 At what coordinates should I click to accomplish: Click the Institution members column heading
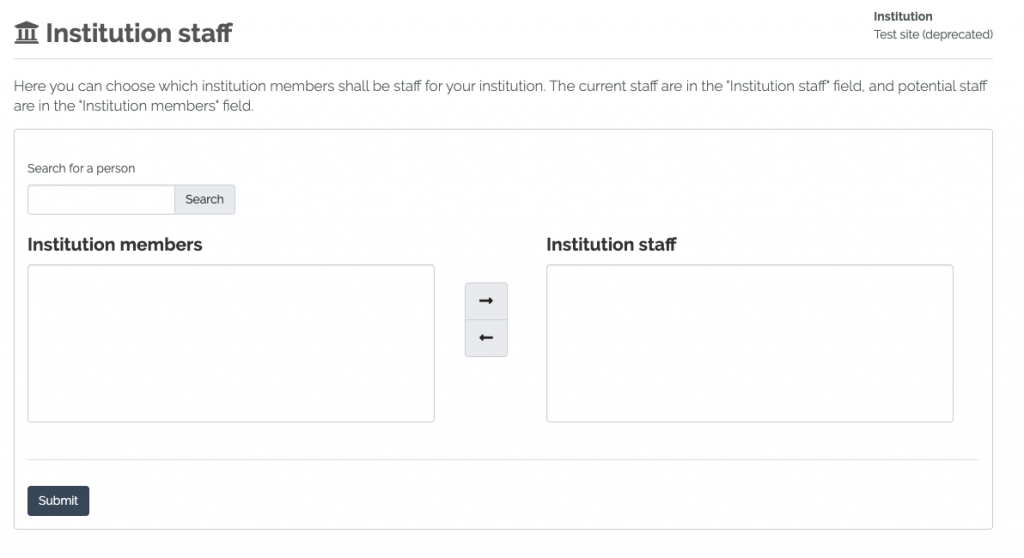115,245
